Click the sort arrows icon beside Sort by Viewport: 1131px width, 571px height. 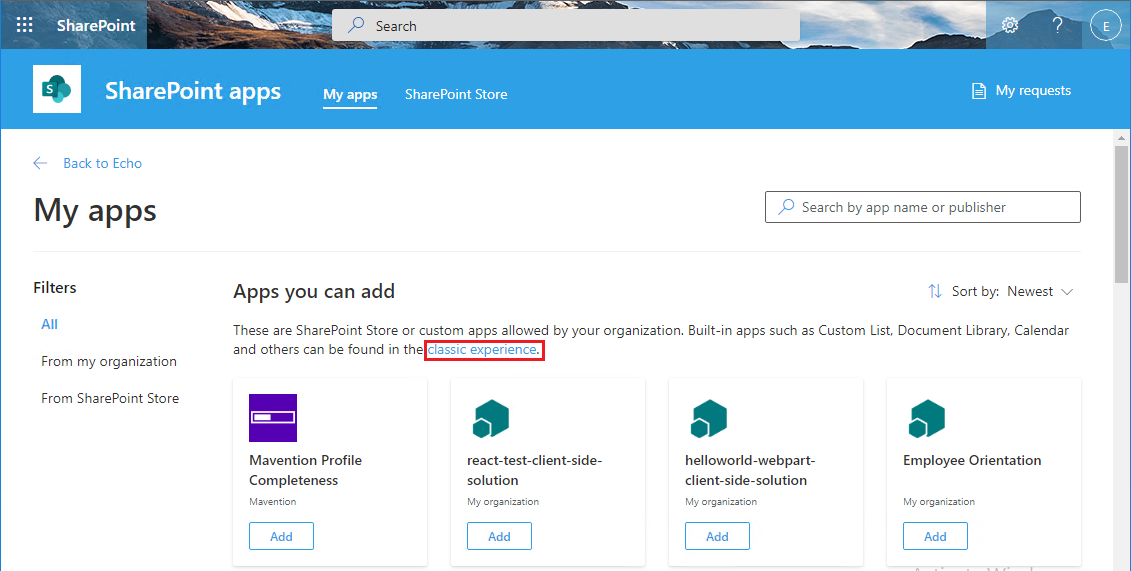[x=935, y=291]
